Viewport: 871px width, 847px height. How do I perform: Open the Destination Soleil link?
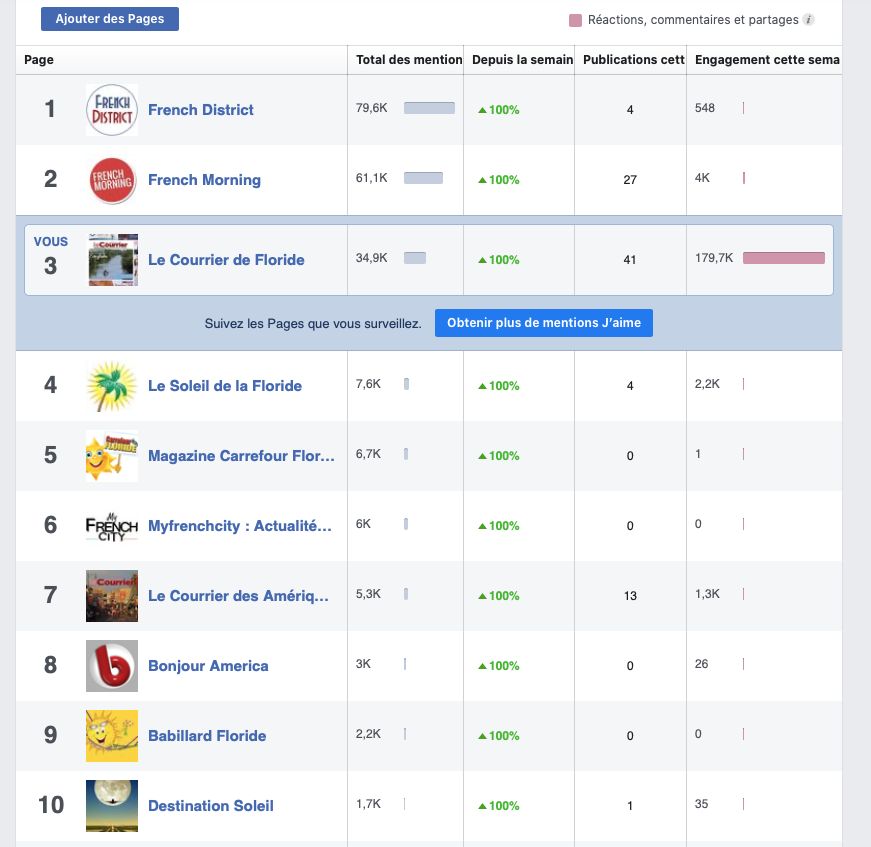[211, 806]
